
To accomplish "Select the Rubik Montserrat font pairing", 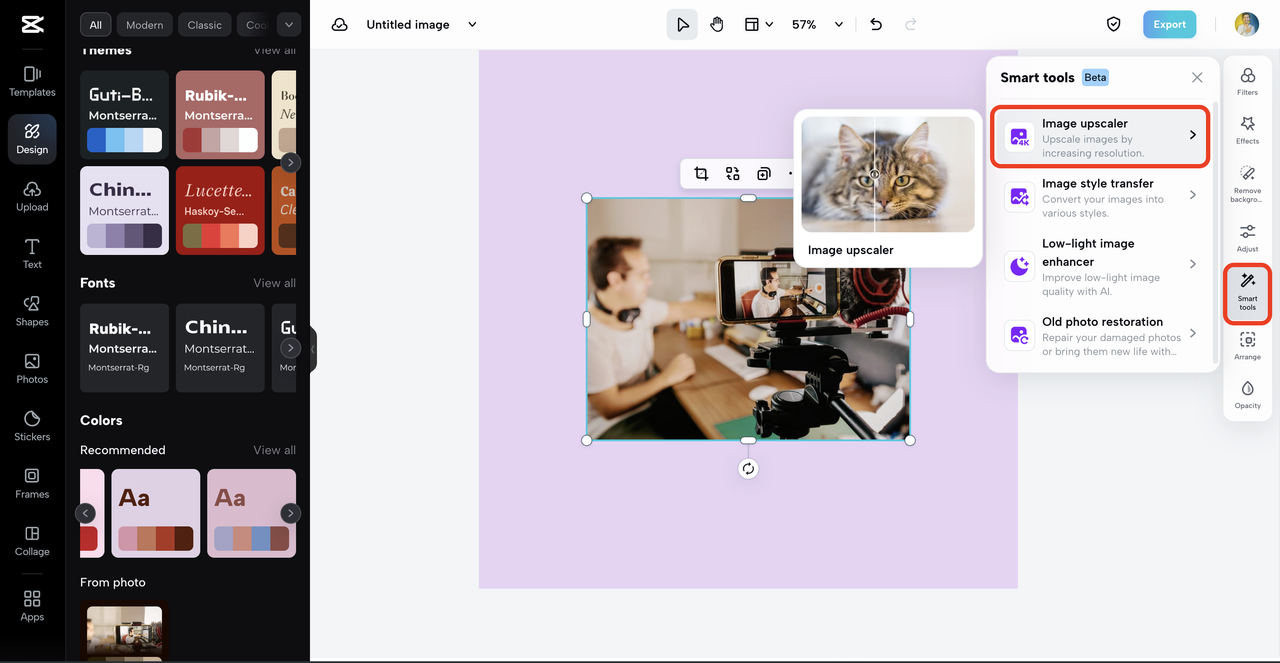I will tap(124, 348).
